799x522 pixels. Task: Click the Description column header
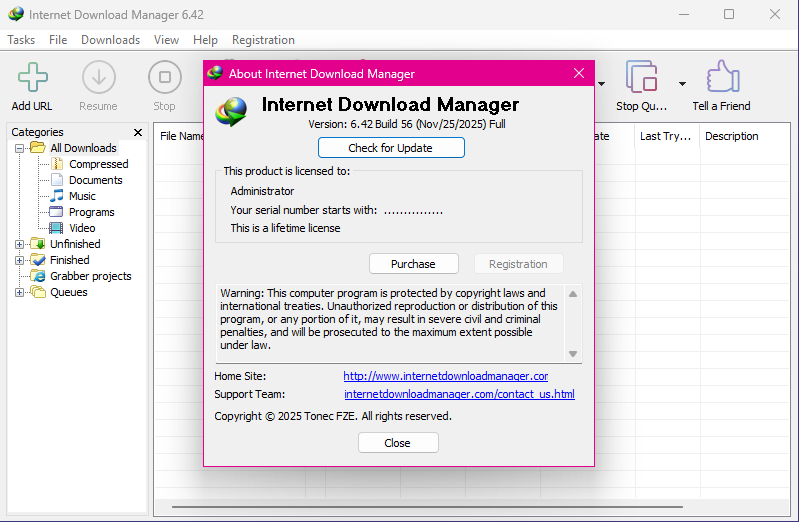pos(732,136)
